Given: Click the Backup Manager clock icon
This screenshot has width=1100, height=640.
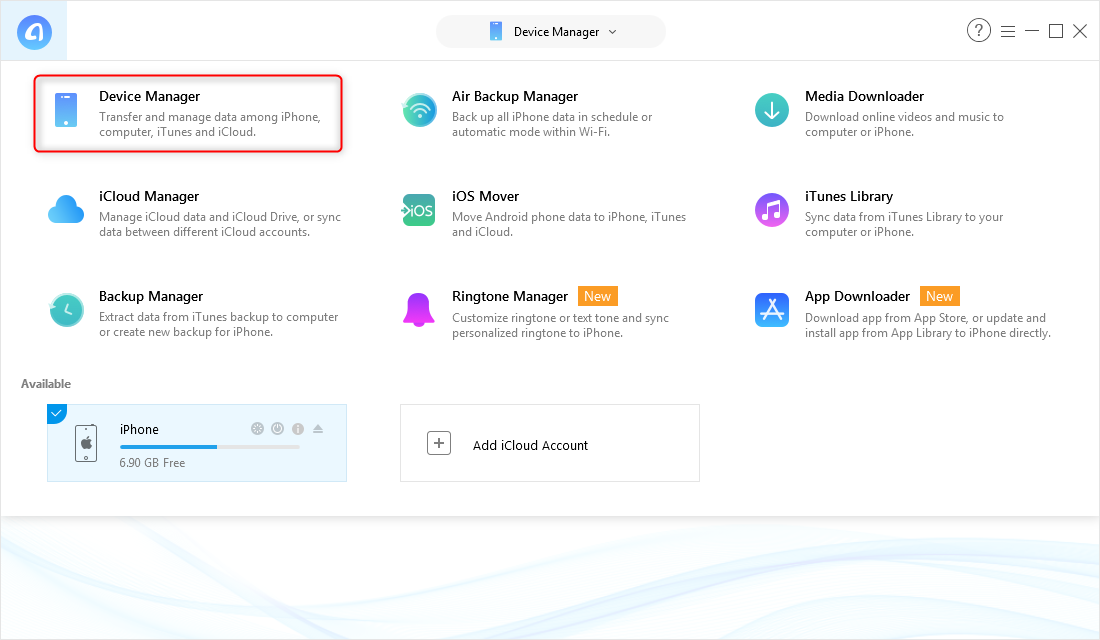Looking at the screenshot, I should pyautogui.click(x=67, y=310).
